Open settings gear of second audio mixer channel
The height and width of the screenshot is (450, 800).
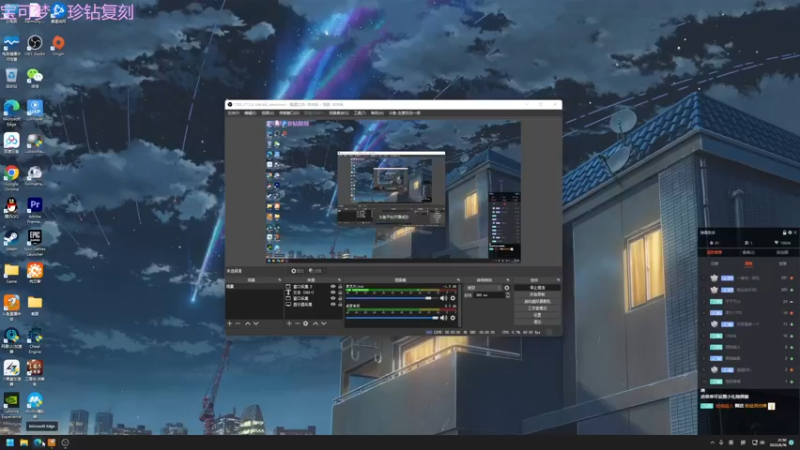(x=453, y=318)
